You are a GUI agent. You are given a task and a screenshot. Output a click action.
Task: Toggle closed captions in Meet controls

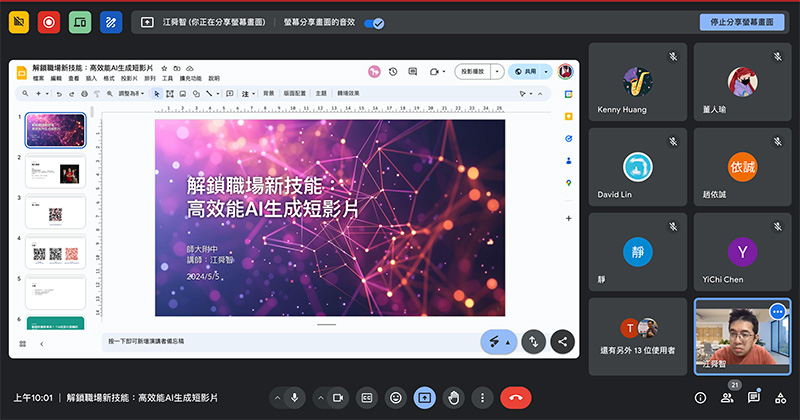367,398
